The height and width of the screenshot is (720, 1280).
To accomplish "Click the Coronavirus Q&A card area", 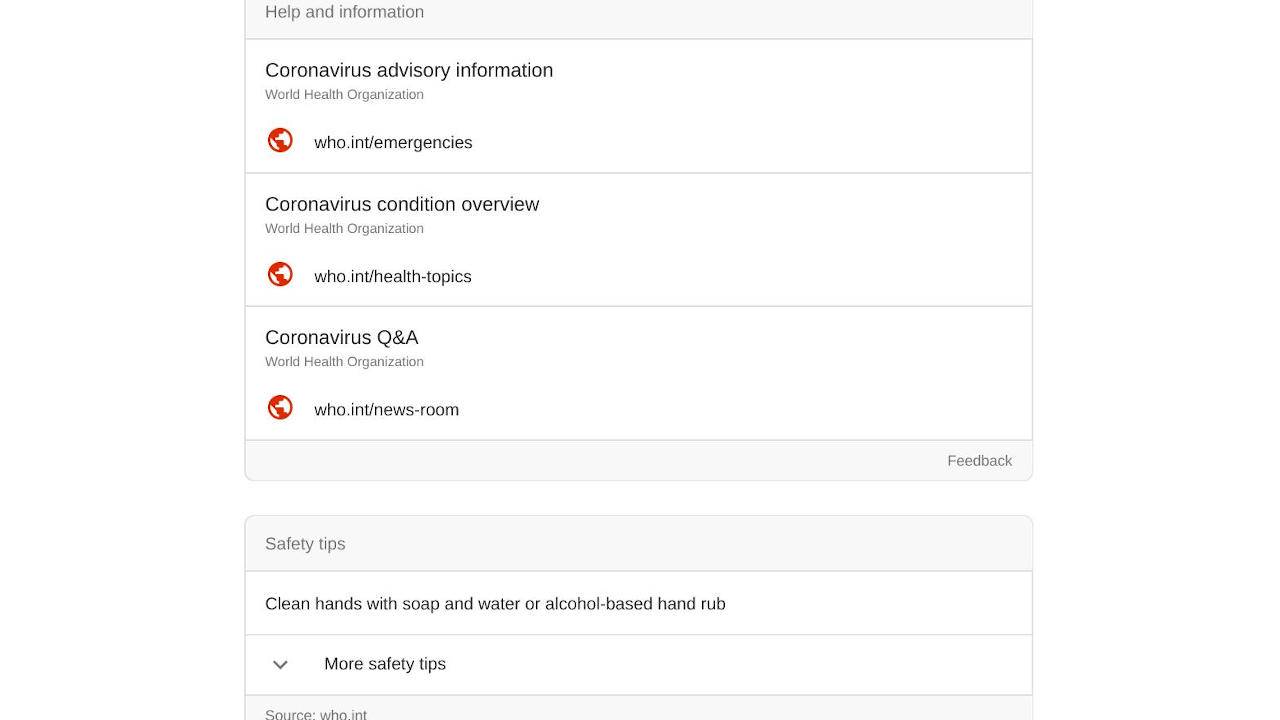I will [x=639, y=373].
